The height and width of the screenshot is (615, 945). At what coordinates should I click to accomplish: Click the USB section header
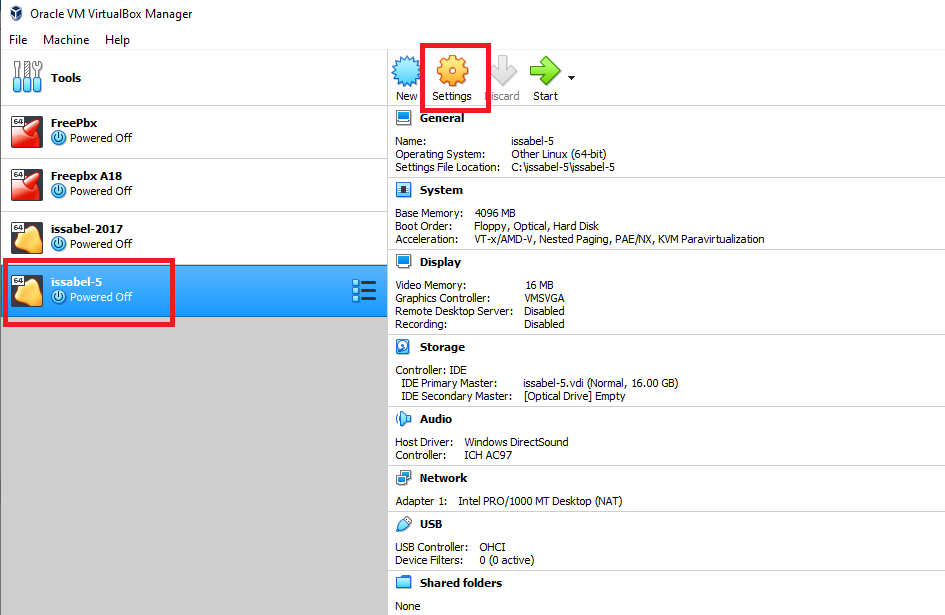(x=431, y=524)
